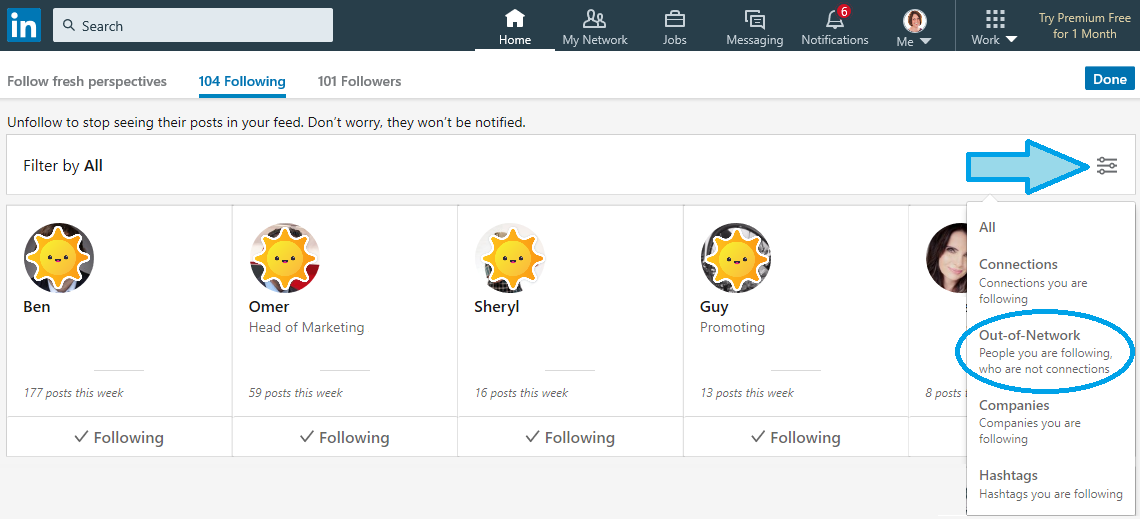Viewport: 1140px width, 519px height.
Task: Select Out-of-Network filter option
Action: [x=1045, y=352]
